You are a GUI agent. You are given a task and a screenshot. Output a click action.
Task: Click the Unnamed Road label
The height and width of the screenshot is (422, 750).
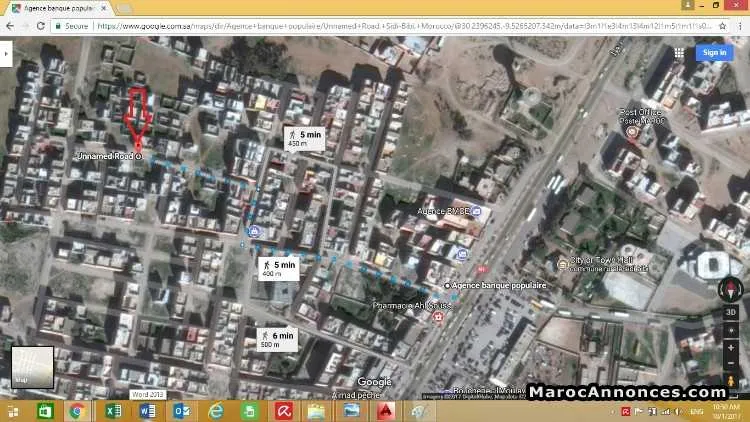pos(105,156)
